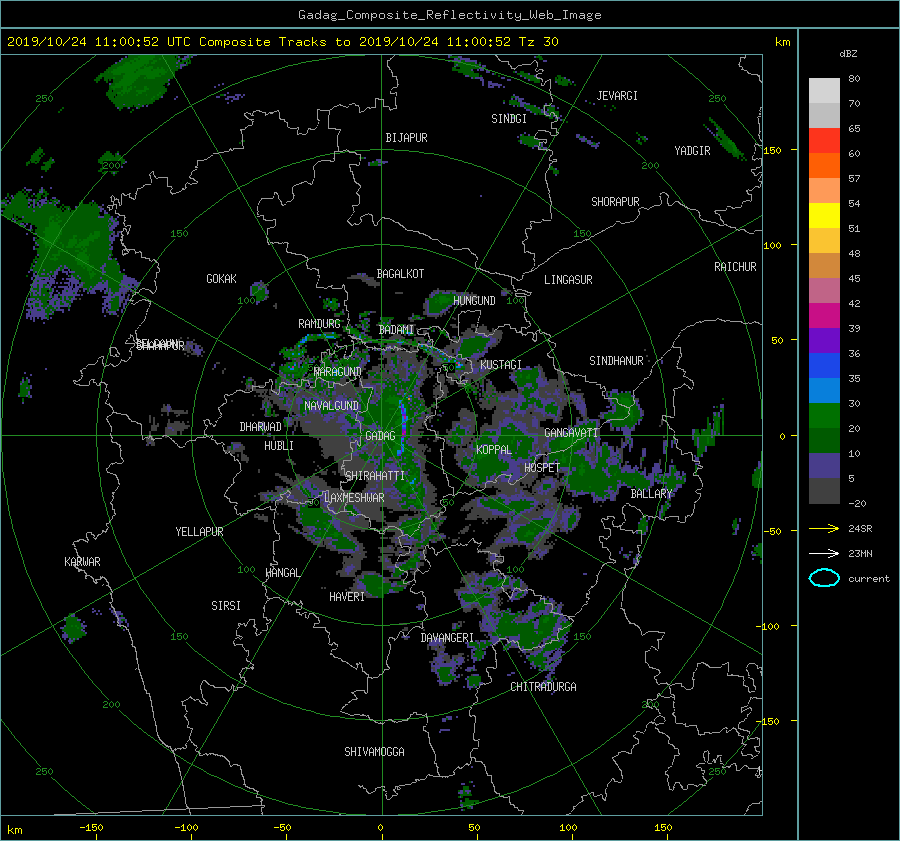Click the yellow 24SR arrow legend icon
The width and height of the screenshot is (900, 841).
[x=824, y=528]
